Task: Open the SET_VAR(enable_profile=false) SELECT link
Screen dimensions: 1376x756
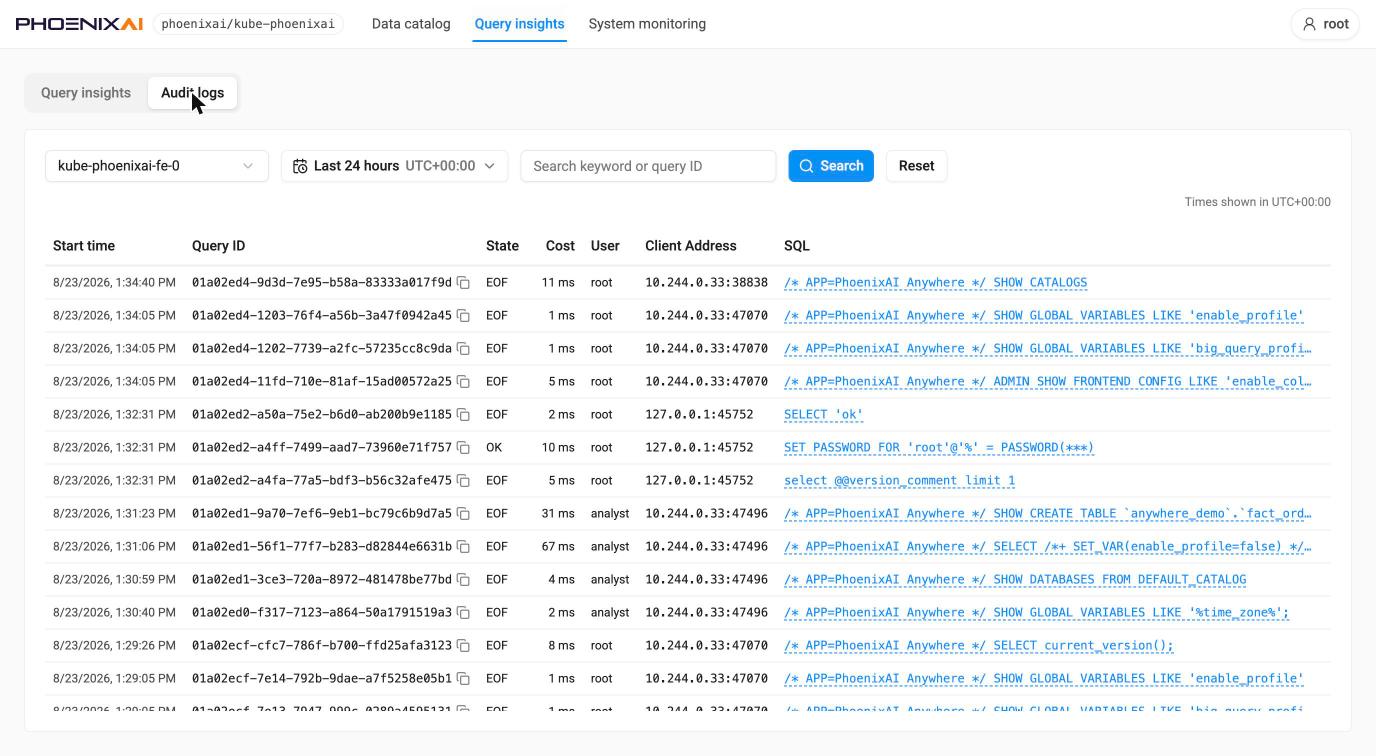Action: tap(1047, 547)
